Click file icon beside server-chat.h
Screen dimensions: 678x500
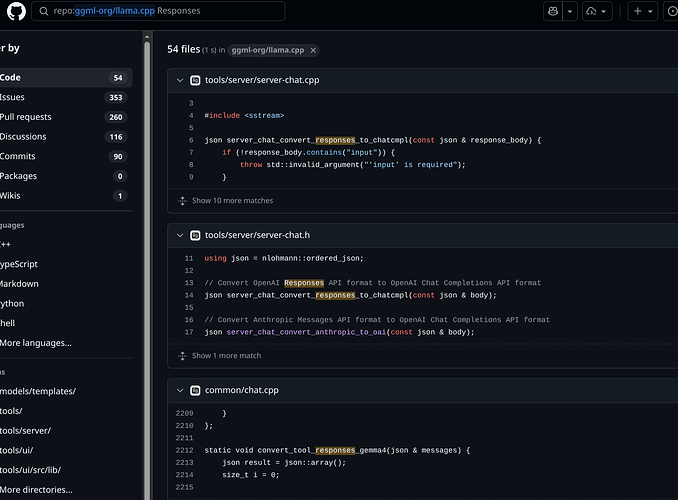(x=195, y=235)
